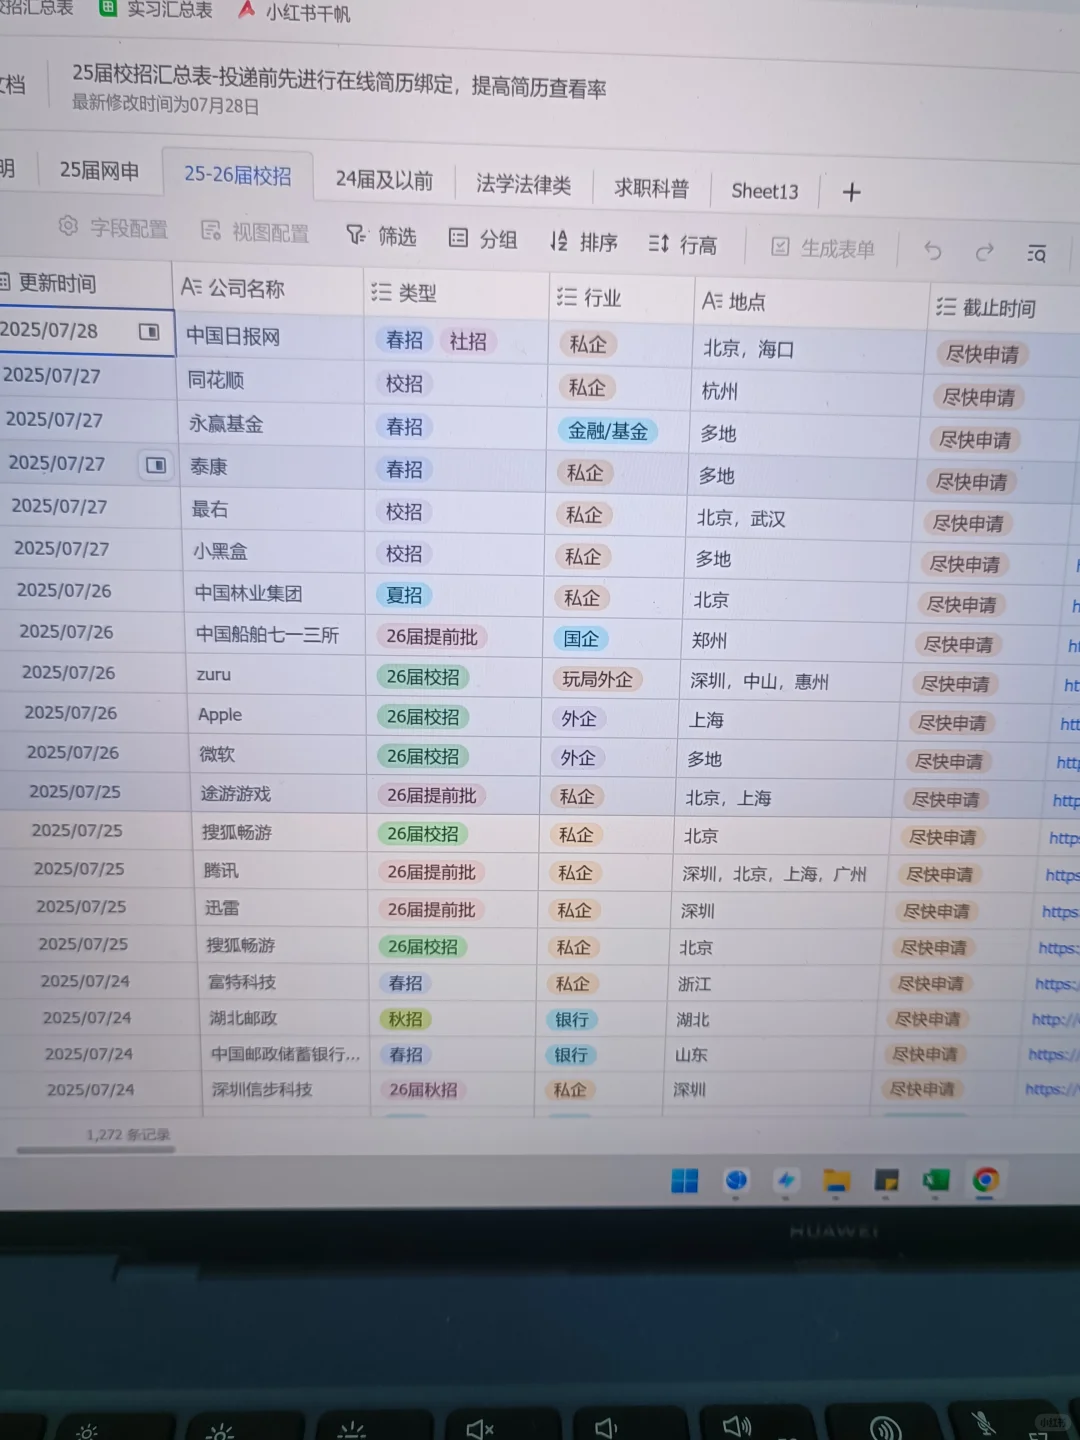This screenshot has width=1080, height=1440.
Task: Open the dark sticky-note taskbar app
Action: (887, 1182)
